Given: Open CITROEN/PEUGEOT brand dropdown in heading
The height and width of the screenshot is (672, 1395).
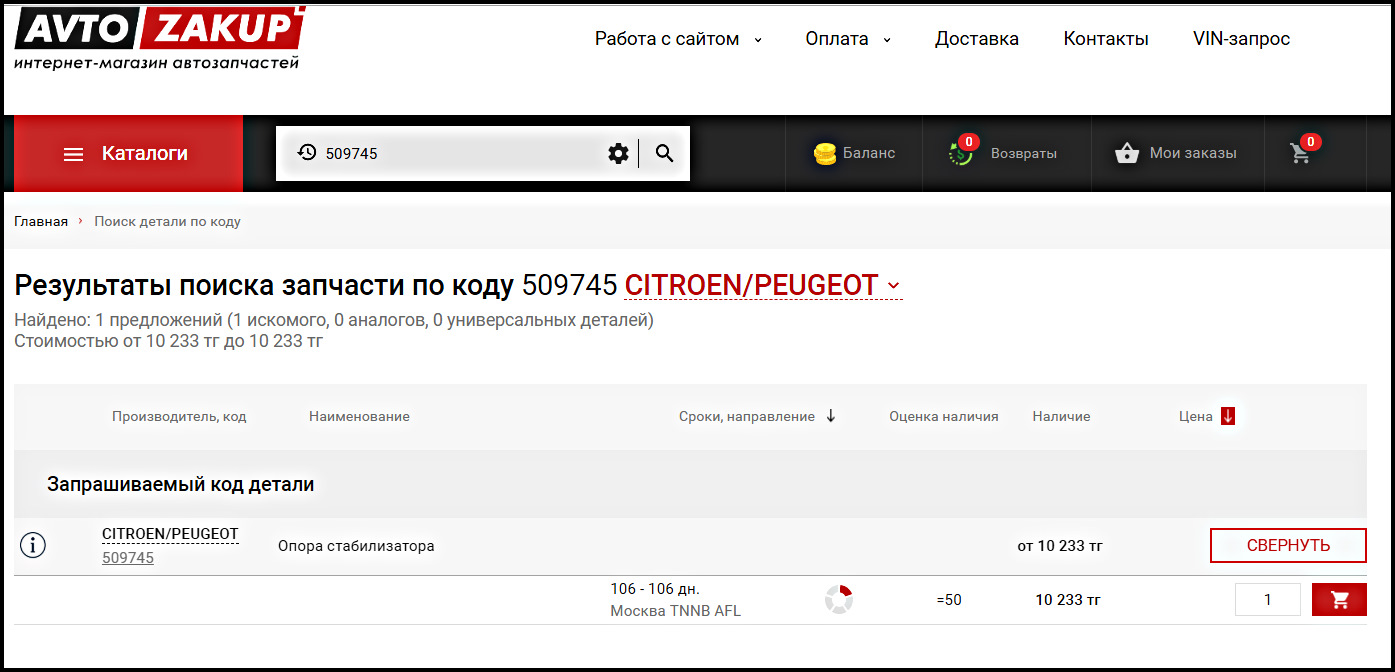Looking at the screenshot, I should (x=763, y=285).
